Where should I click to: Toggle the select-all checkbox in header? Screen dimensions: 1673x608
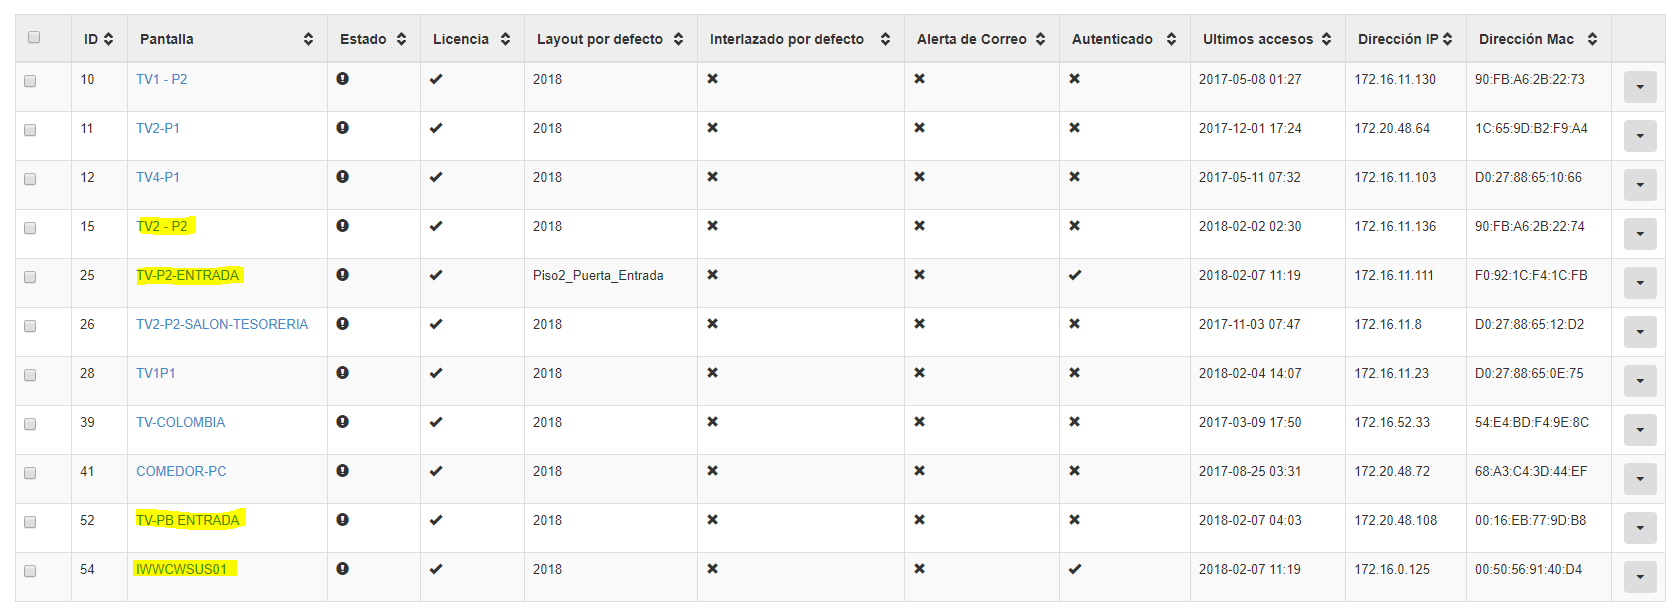[34, 37]
